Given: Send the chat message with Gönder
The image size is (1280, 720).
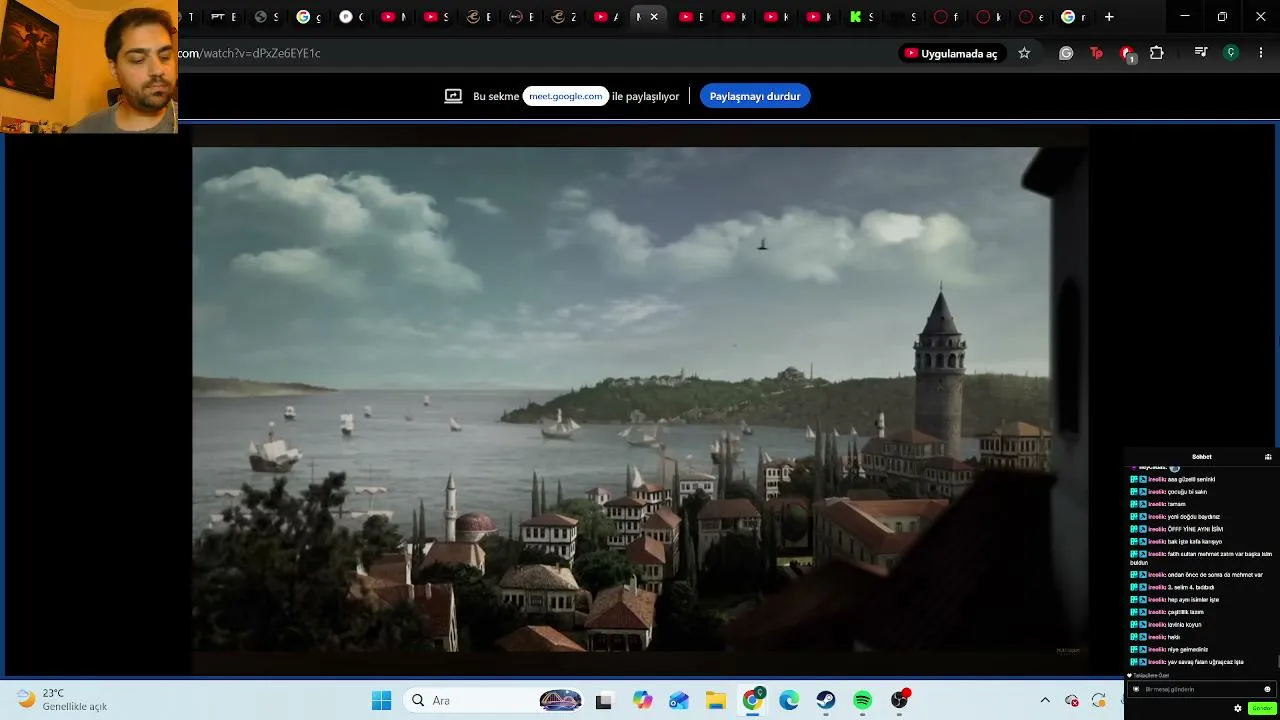Looking at the screenshot, I should 1262,708.
